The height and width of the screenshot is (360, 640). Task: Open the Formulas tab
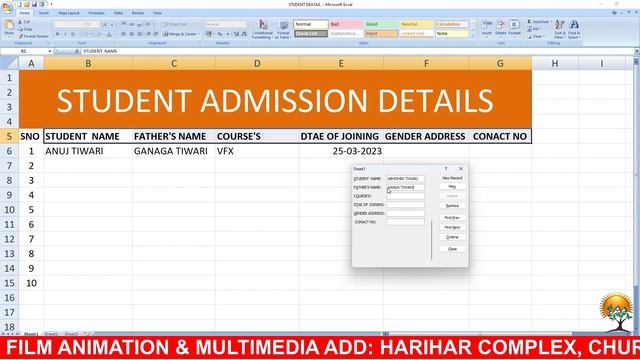pos(96,13)
